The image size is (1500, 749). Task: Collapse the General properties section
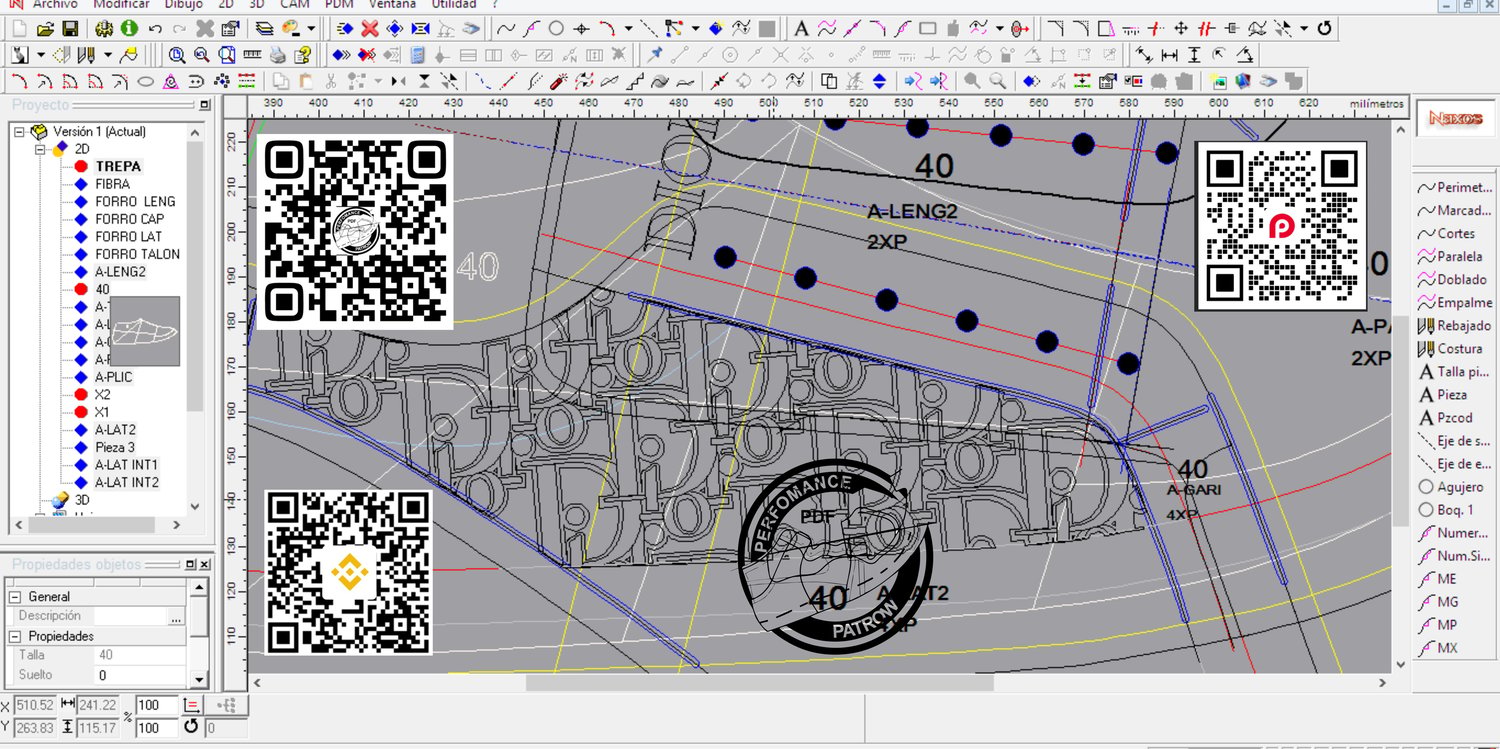coord(15,597)
